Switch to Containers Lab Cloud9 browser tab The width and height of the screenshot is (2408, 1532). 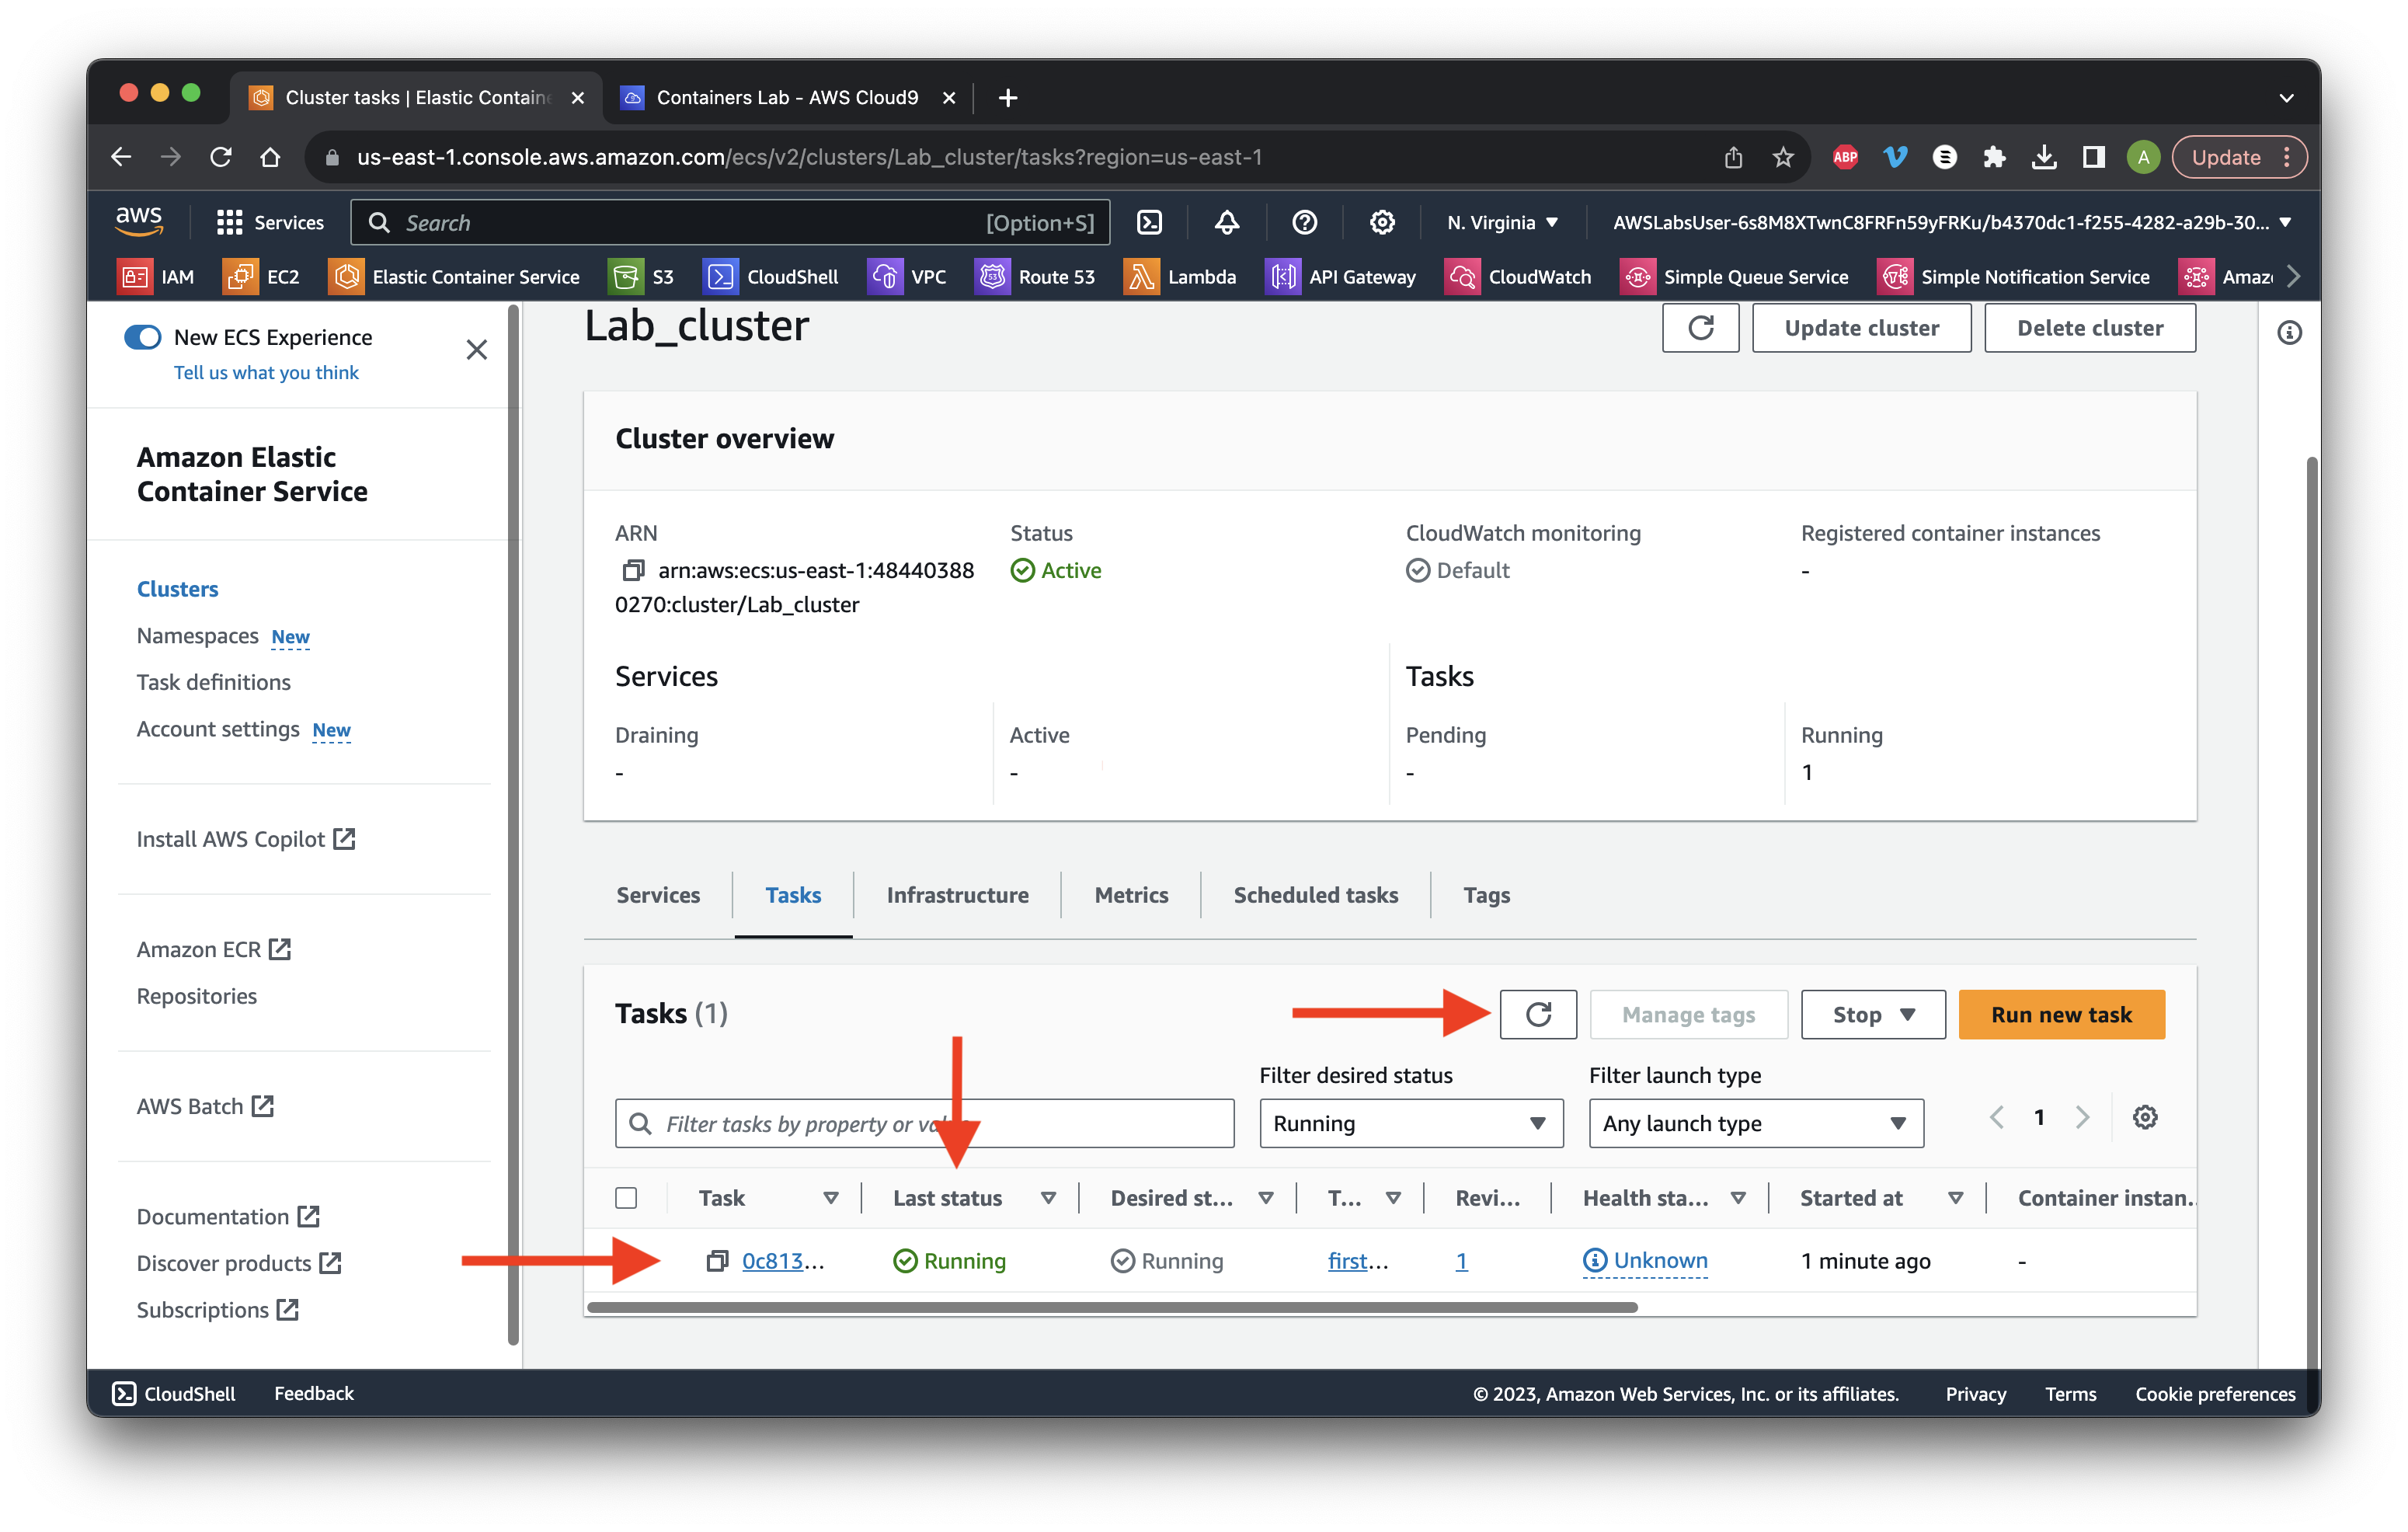click(786, 97)
